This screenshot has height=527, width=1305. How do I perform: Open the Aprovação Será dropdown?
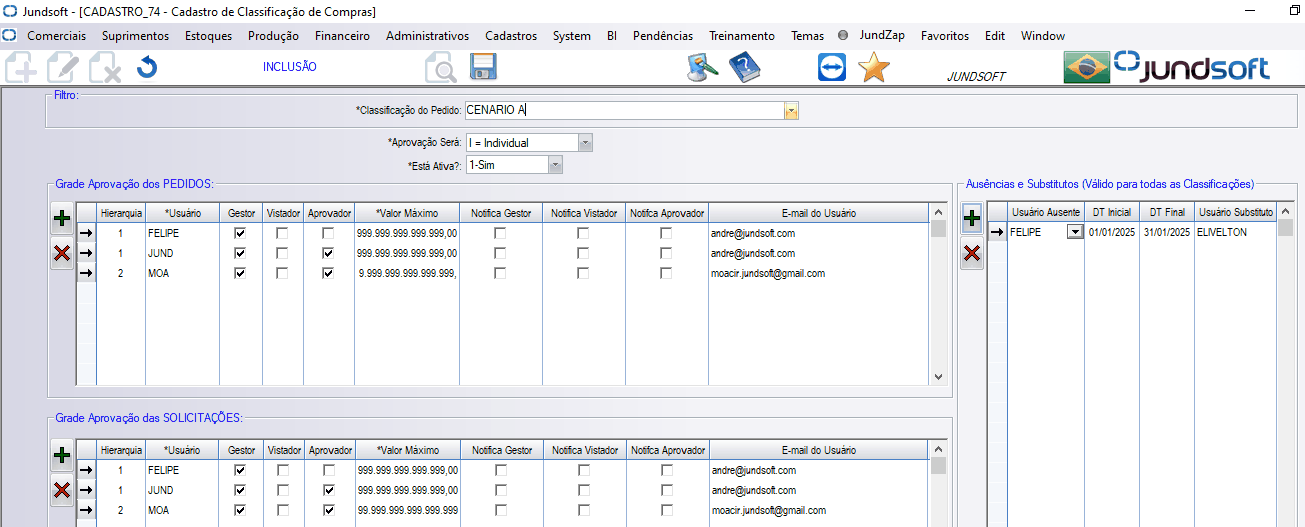coord(586,143)
